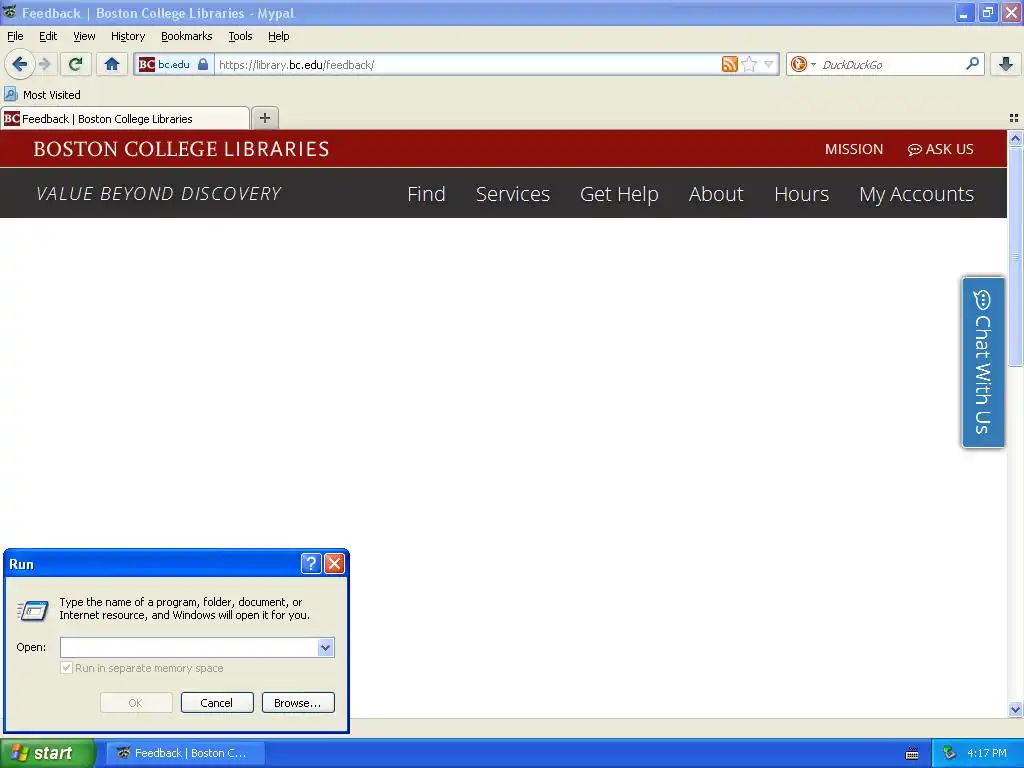Viewport: 1024px width, 768px height.
Task: Open the About navigation item
Action: click(716, 194)
